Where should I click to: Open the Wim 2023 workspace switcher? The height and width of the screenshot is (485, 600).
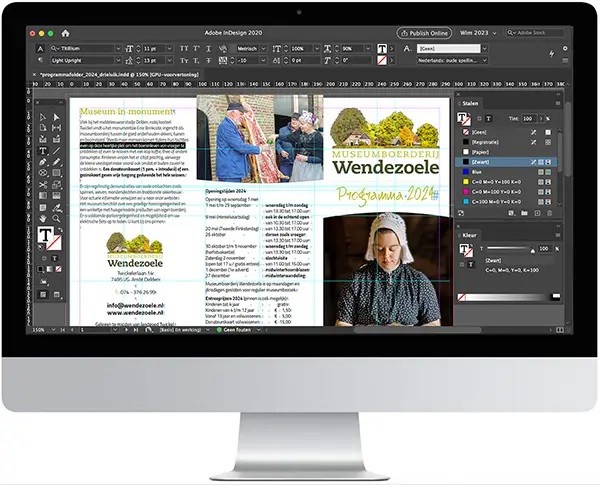click(478, 33)
